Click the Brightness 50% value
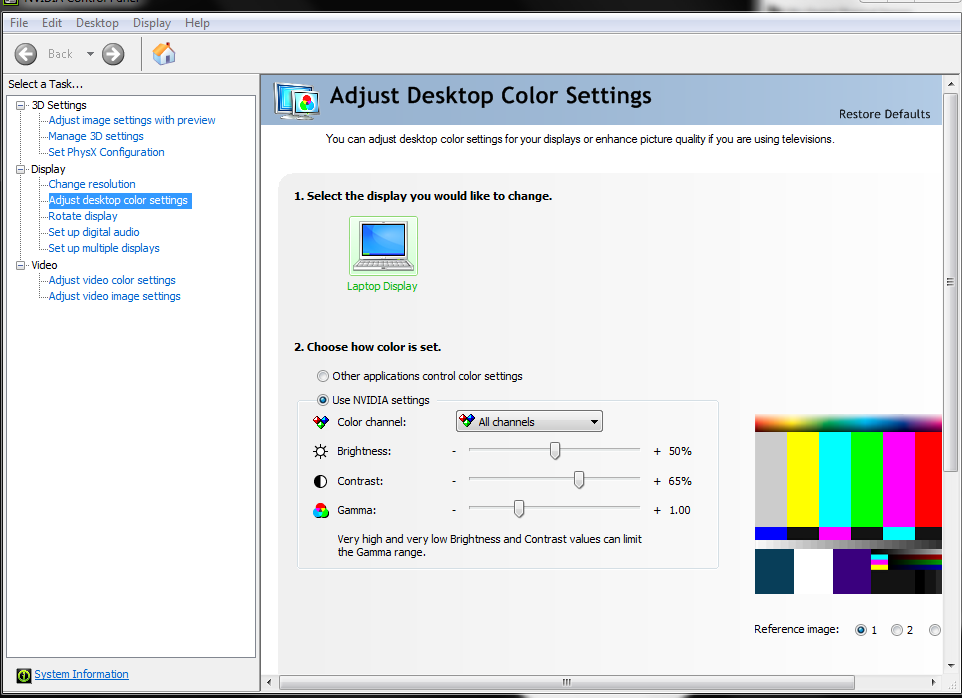 [x=680, y=451]
